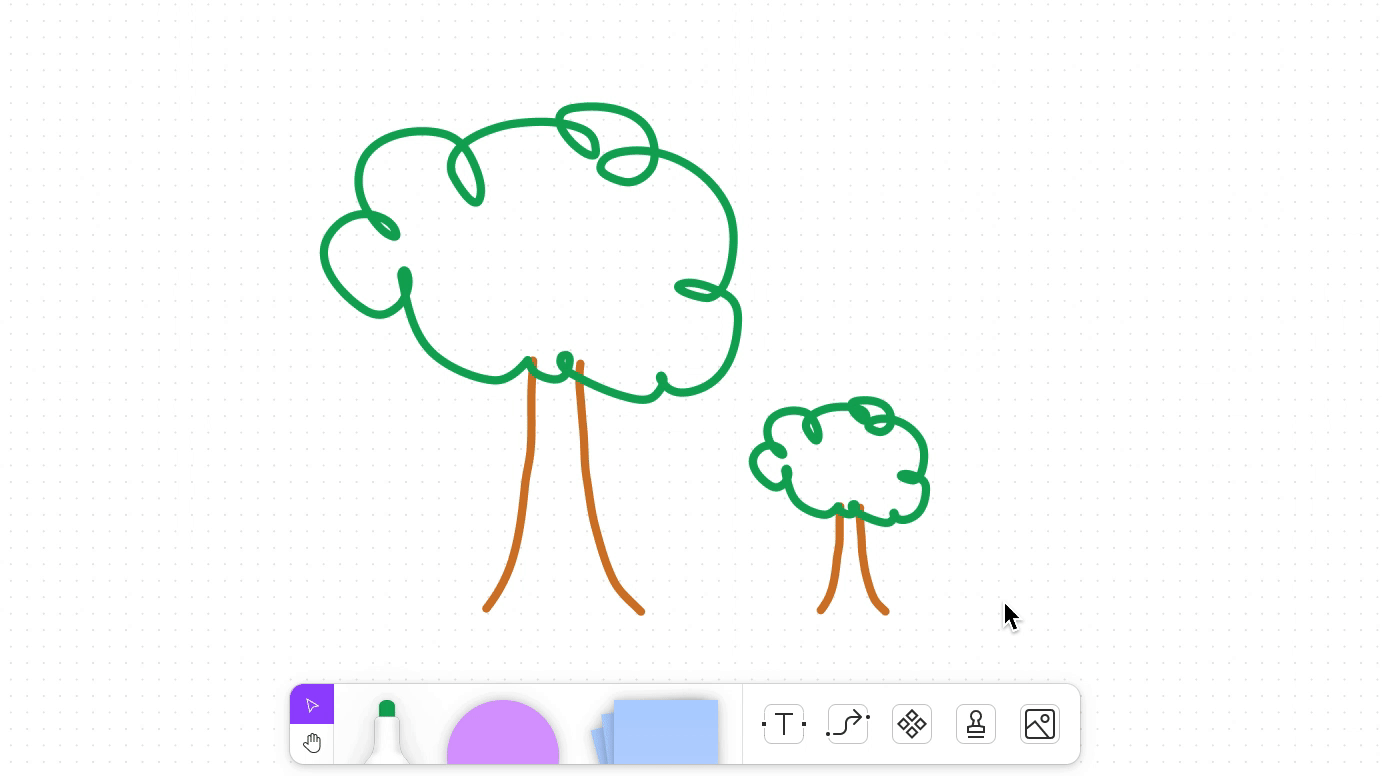Viewport: 1382px width, 776px height.
Task: Activate the Text tool
Action: (784, 724)
